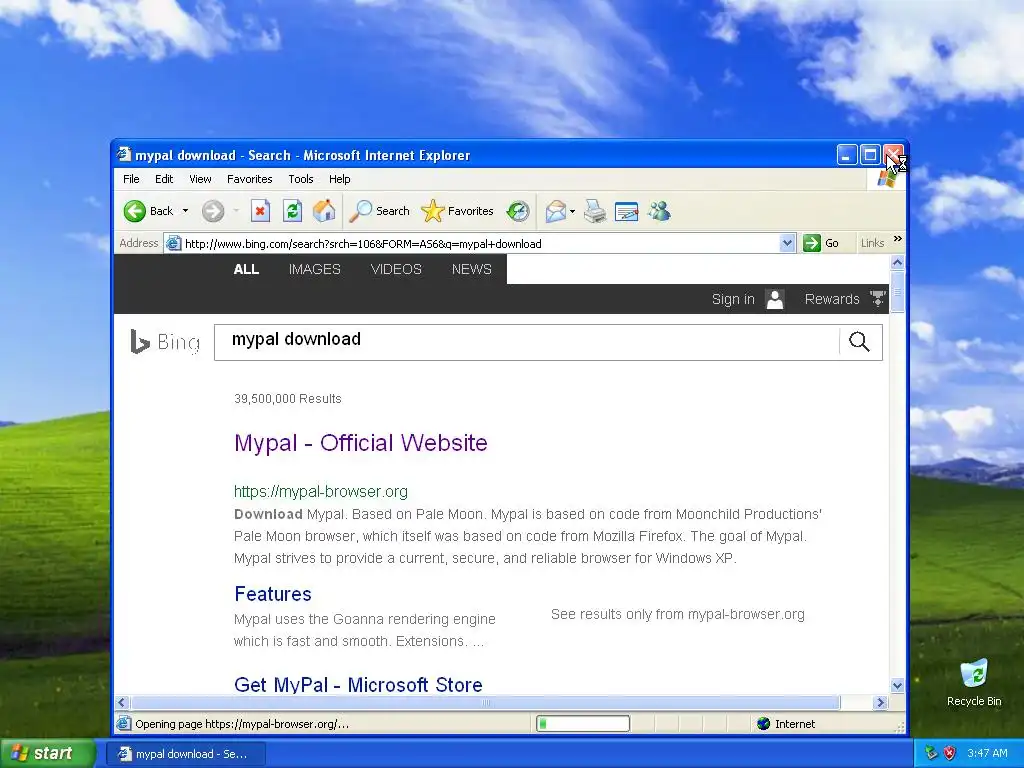This screenshot has width=1024, height=768.
Task: Click in the Bing search box
Action: (526, 342)
